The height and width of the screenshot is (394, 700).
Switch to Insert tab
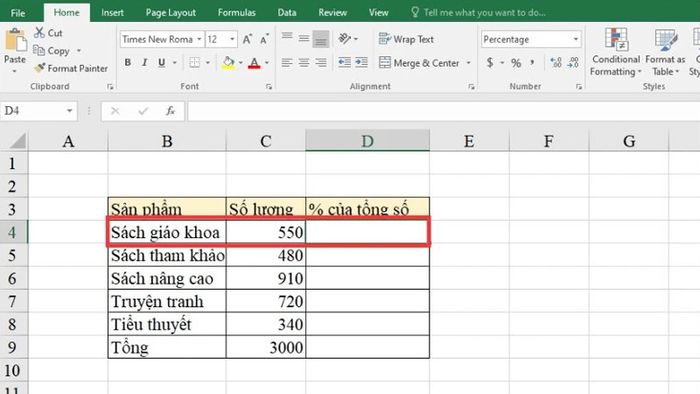pos(112,12)
